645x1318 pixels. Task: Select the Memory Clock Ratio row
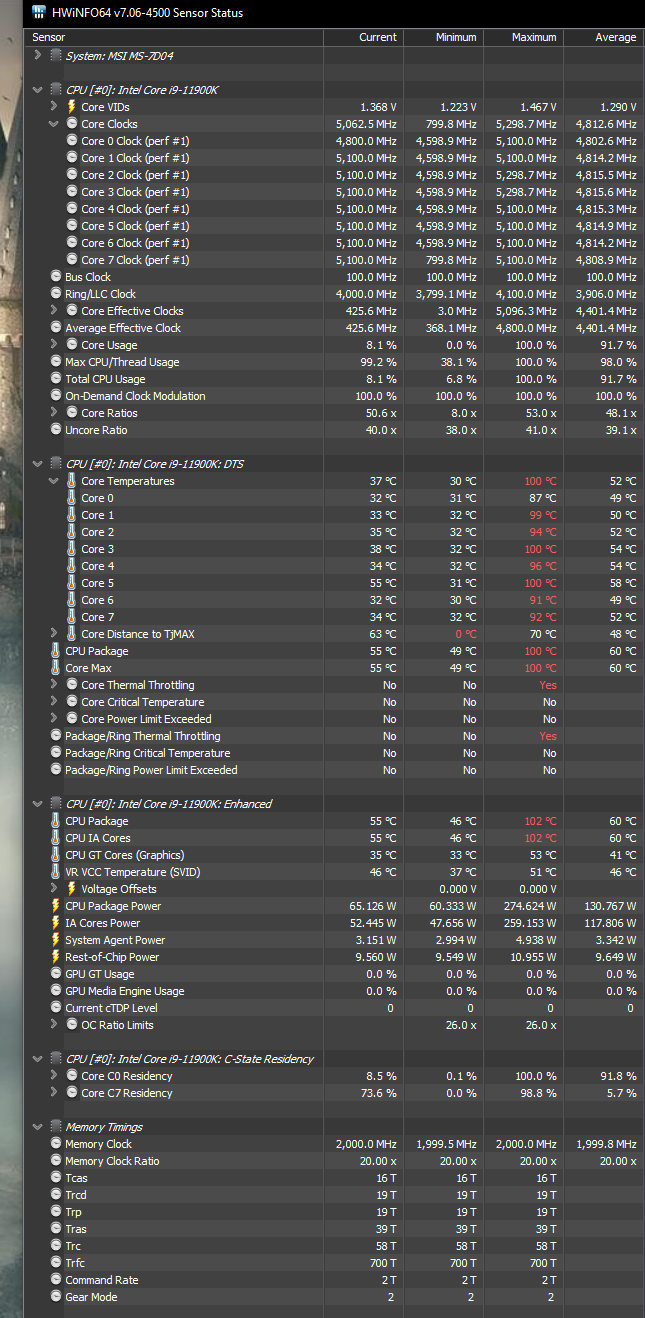[335, 1161]
